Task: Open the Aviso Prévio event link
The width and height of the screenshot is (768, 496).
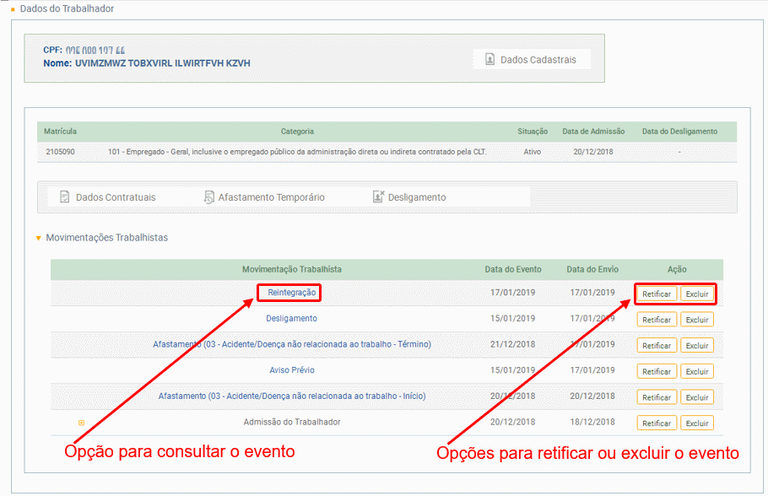Action: 292,370
